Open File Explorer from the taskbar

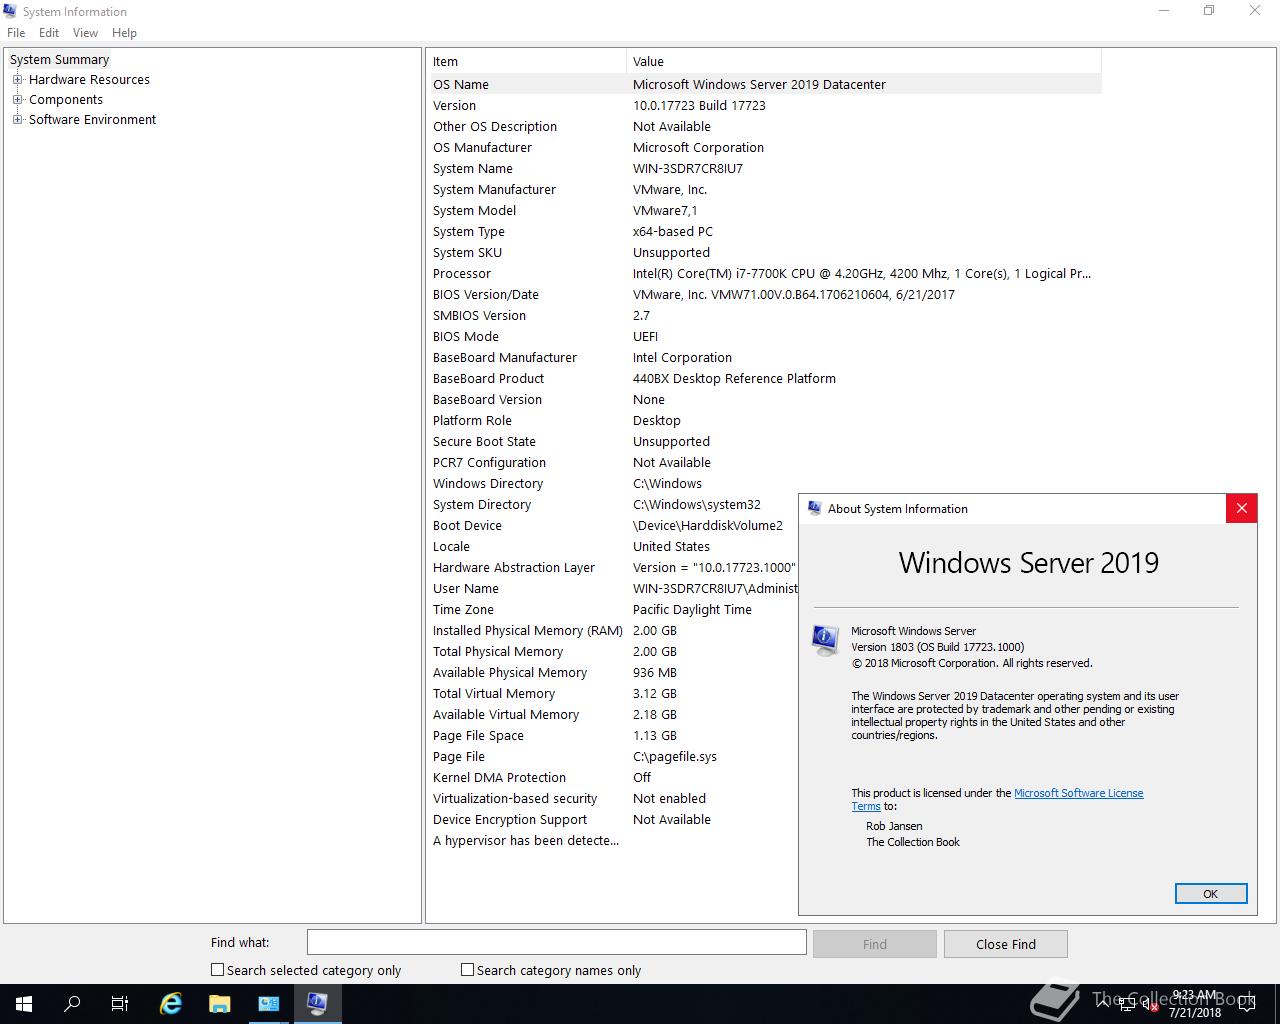220,1004
